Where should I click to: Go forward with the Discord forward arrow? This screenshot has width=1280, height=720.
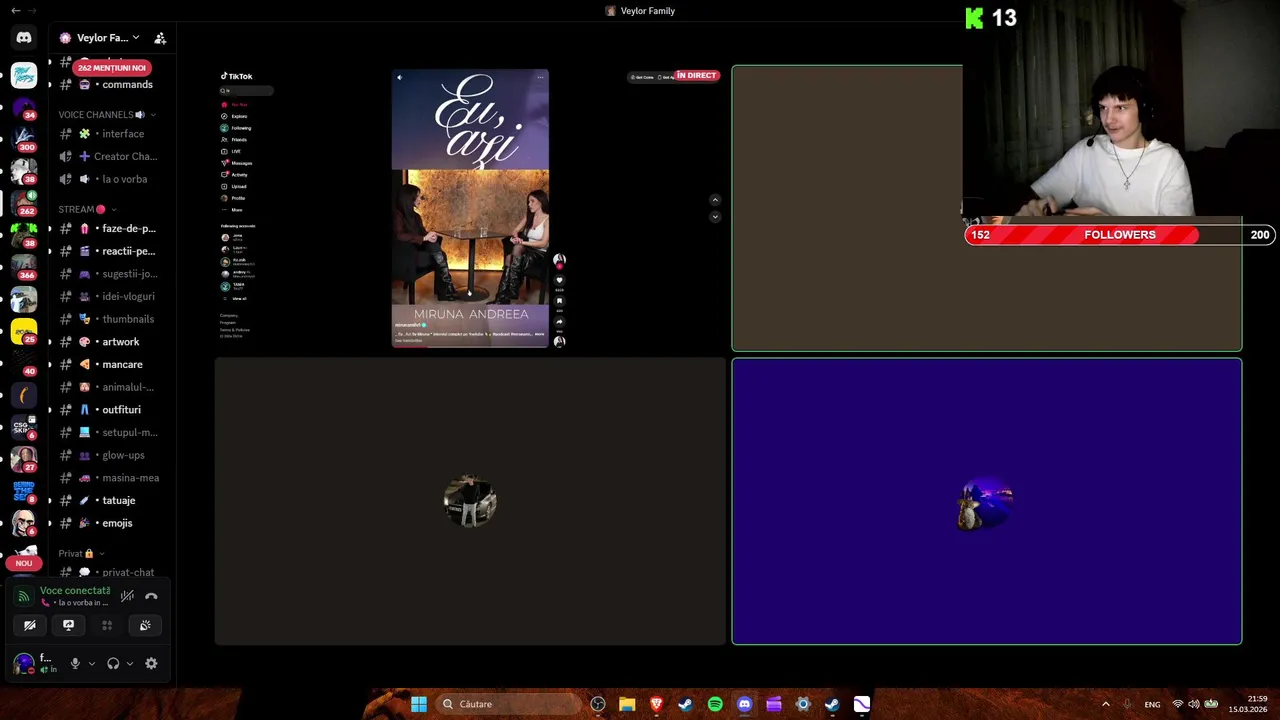coord(31,10)
